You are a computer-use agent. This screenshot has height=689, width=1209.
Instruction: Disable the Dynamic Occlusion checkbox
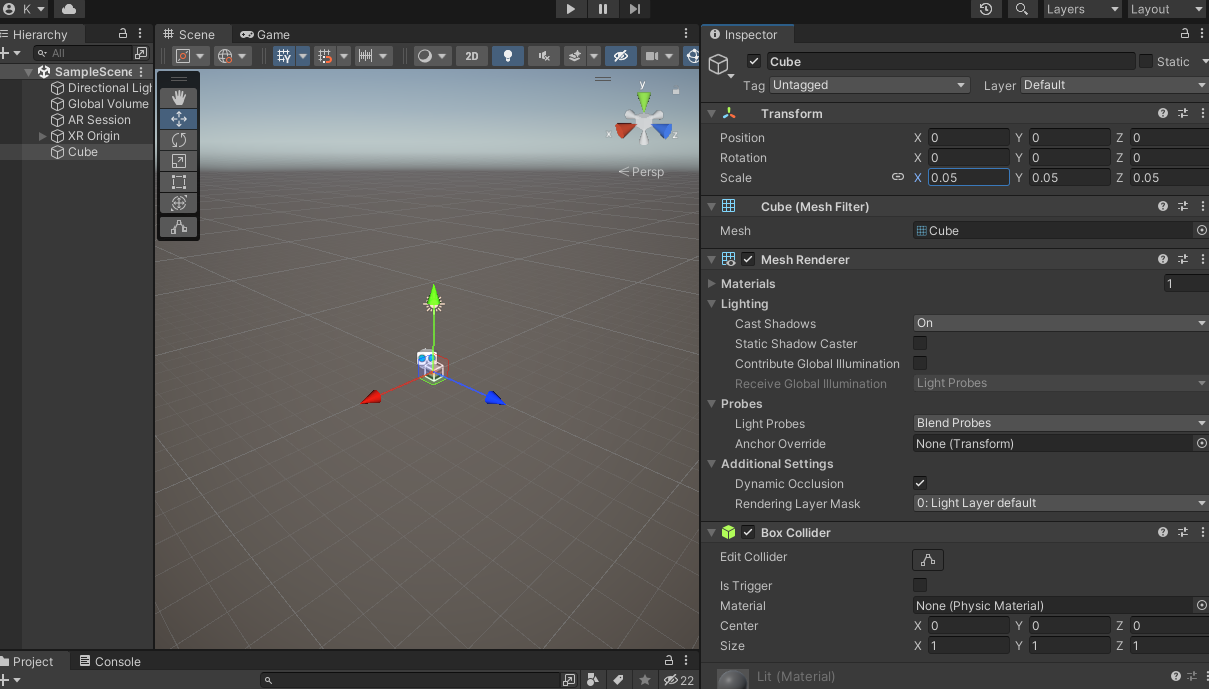click(920, 483)
